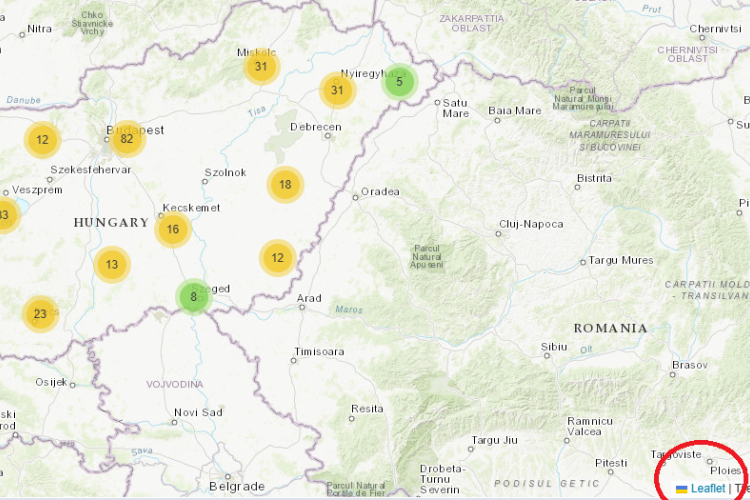
Task: Open the 12 cluster west of Budapest
Action: coord(42,140)
